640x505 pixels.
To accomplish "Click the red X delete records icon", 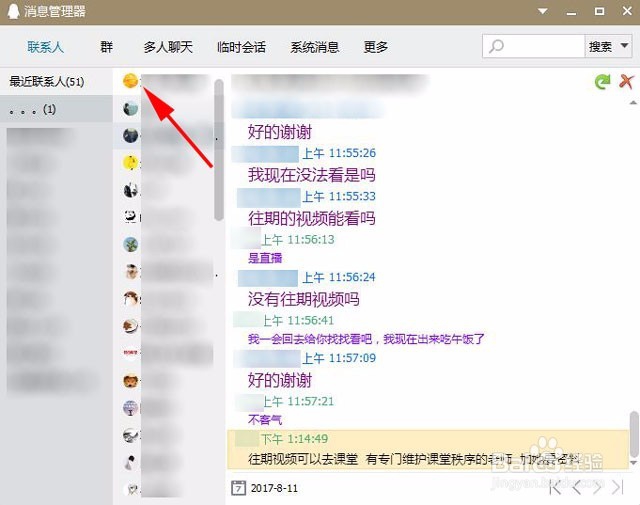I will [x=626, y=81].
